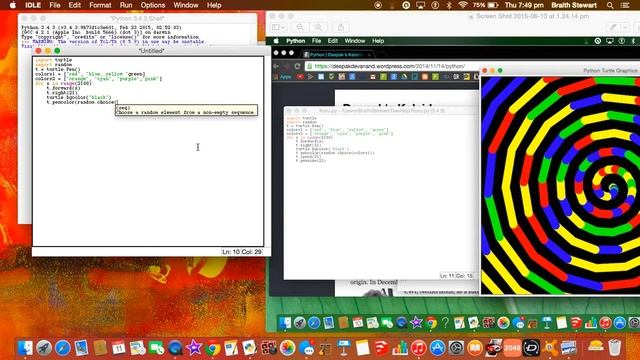Open Google Chrome from the Dock
Viewport: 640px width, 360px height.
(213, 348)
